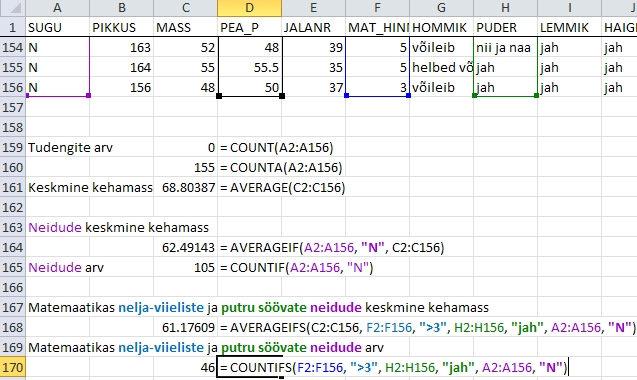The image size is (637, 380).
Task: Select cell H154 nii ja naa
Action: [x=505, y=48]
